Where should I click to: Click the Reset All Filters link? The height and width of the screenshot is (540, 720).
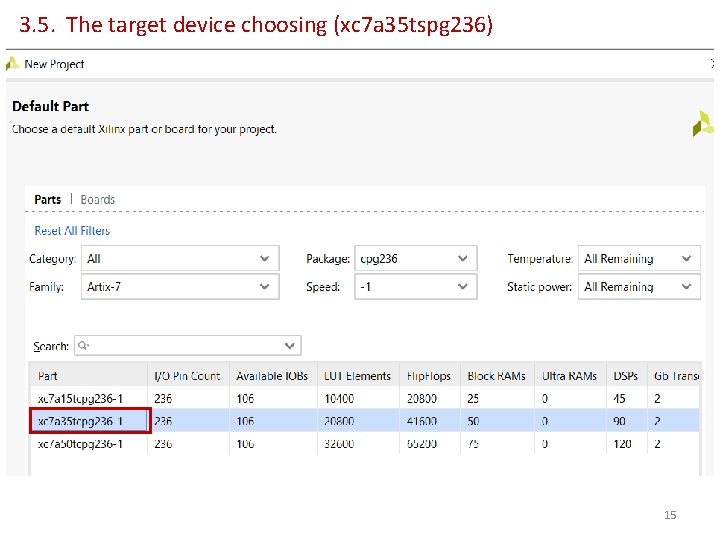(72, 231)
